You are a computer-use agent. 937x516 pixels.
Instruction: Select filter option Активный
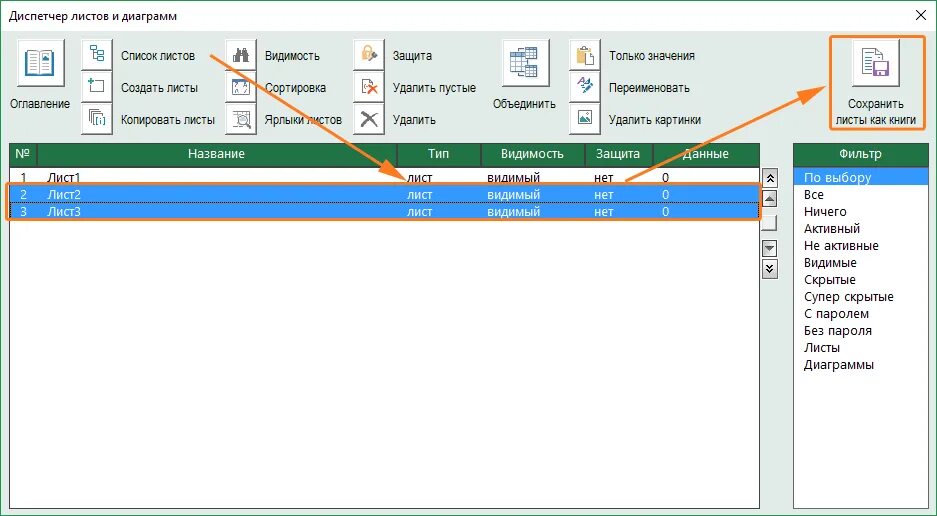coord(861,228)
